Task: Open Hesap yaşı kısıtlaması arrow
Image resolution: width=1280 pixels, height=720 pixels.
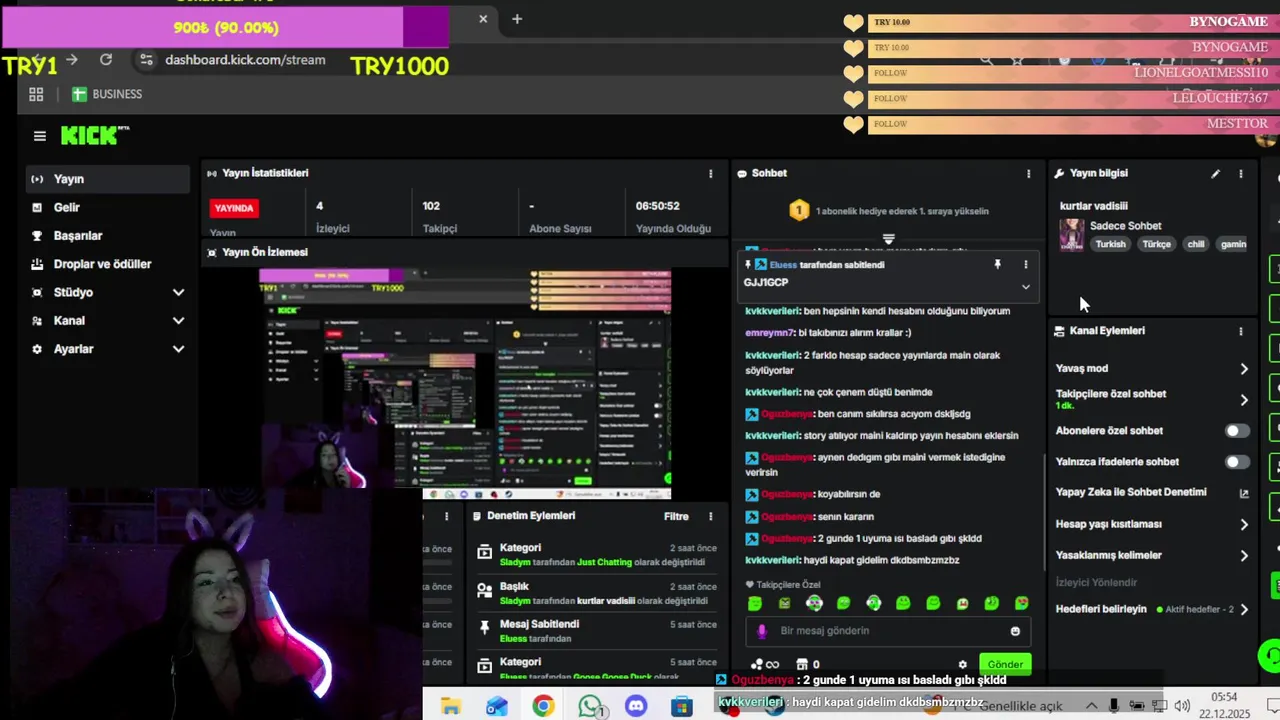Action: point(1244,524)
